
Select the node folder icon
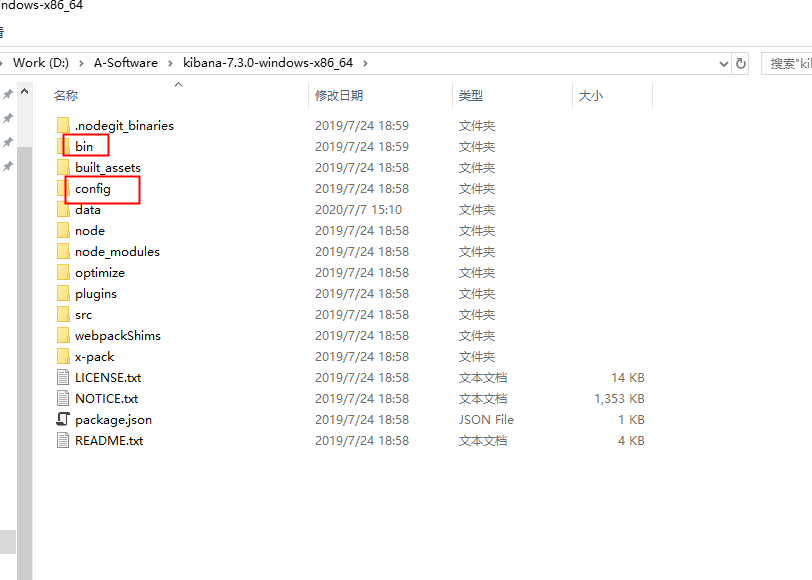point(63,230)
